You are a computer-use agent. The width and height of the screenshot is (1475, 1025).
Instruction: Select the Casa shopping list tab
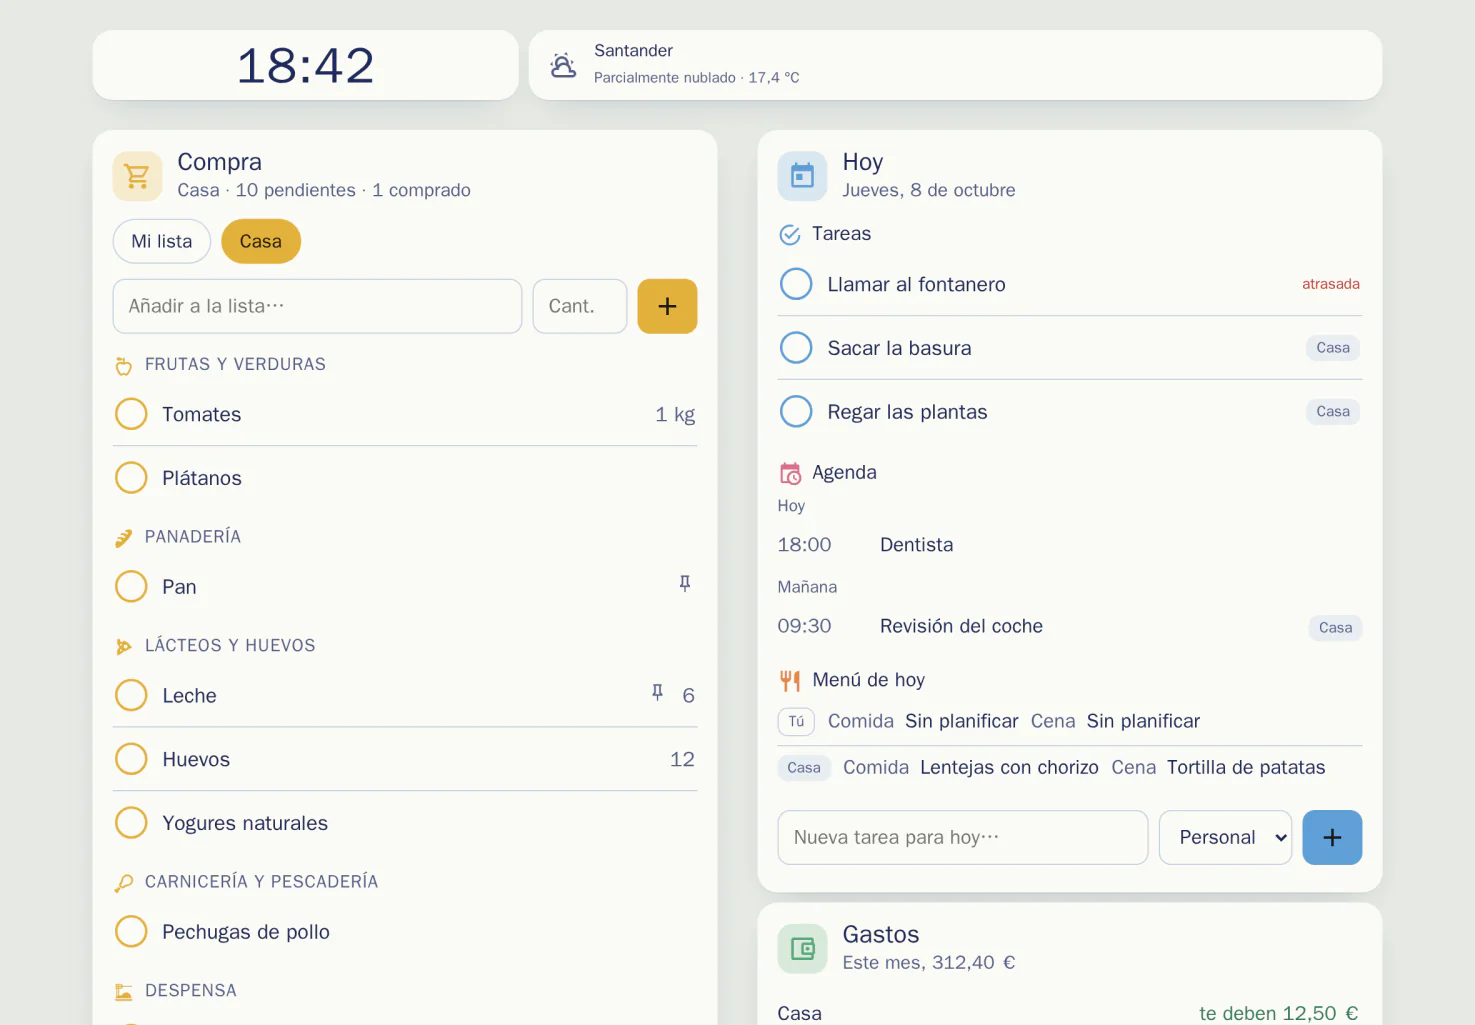coord(261,241)
